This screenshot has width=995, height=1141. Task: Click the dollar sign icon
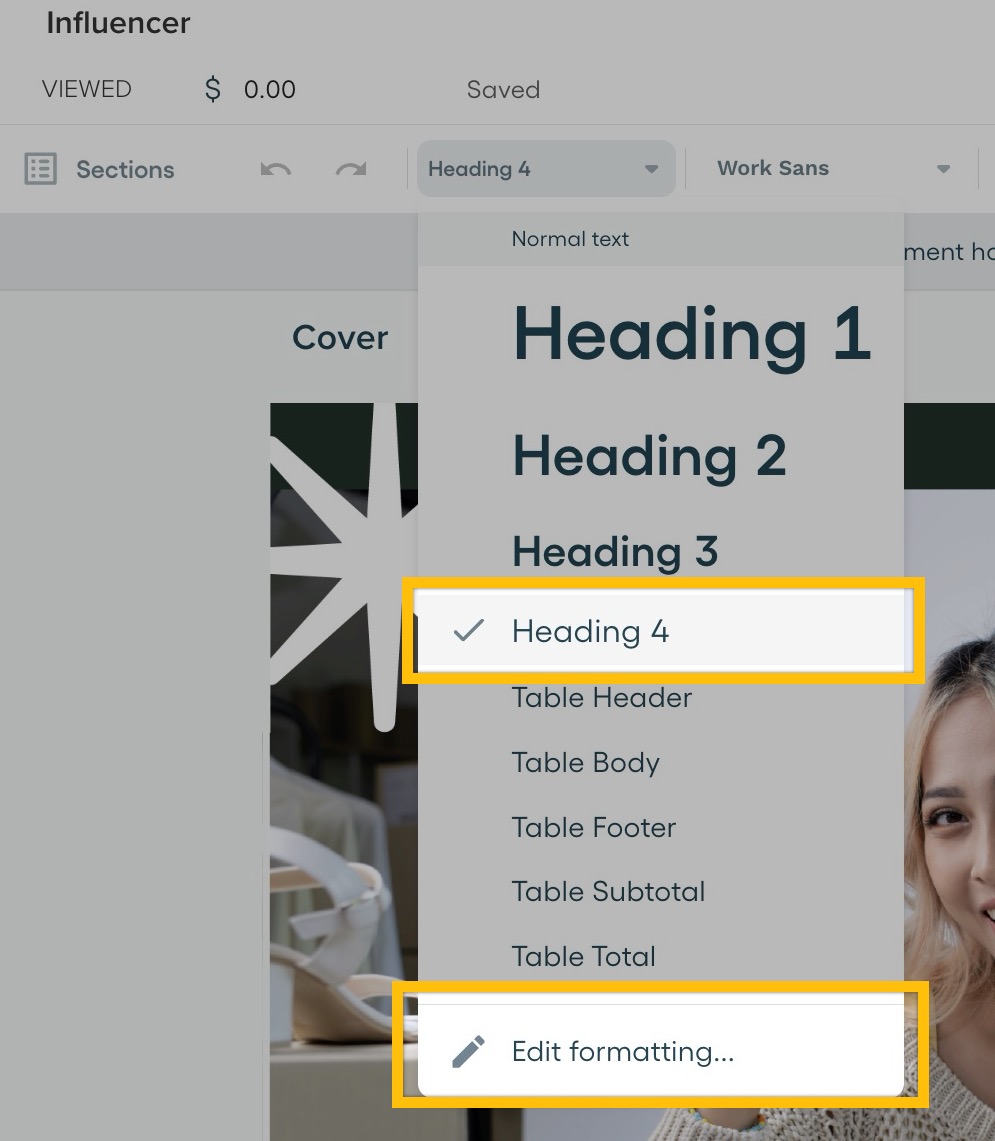pyautogui.click(x=213, y=89)
